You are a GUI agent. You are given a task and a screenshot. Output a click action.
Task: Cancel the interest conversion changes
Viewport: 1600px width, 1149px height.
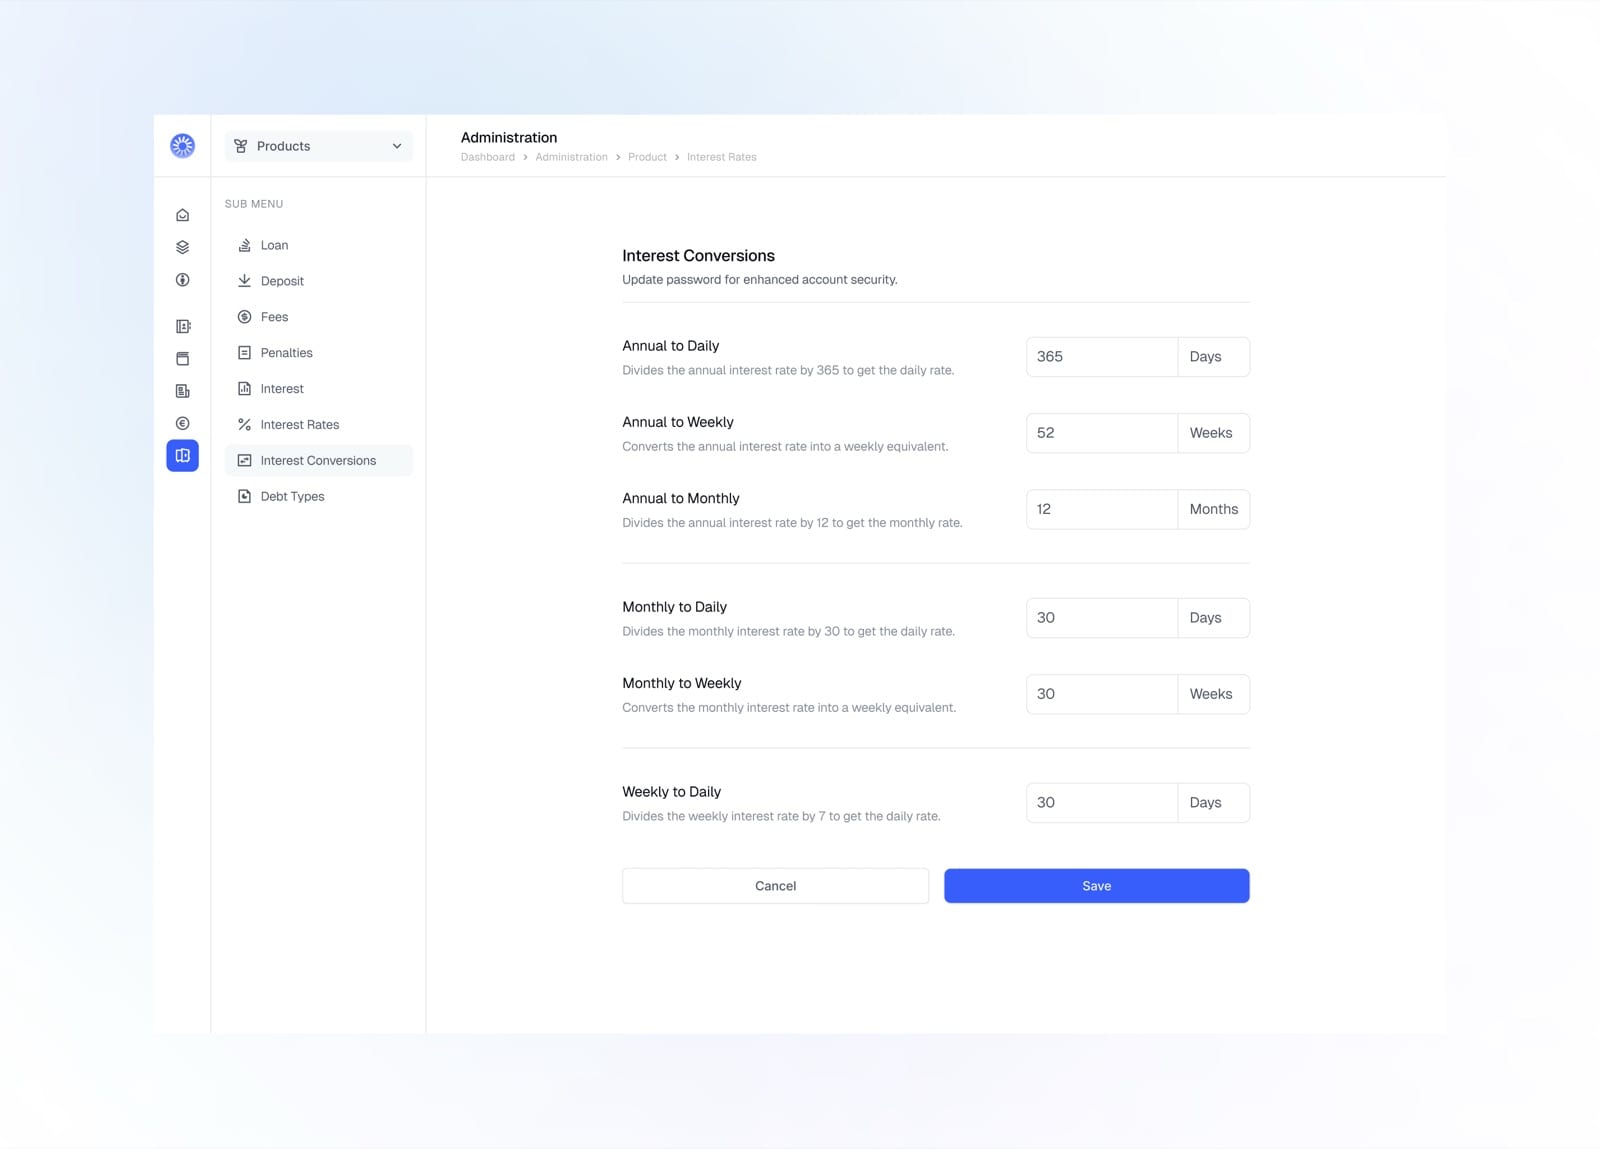[x=775, y=886]
